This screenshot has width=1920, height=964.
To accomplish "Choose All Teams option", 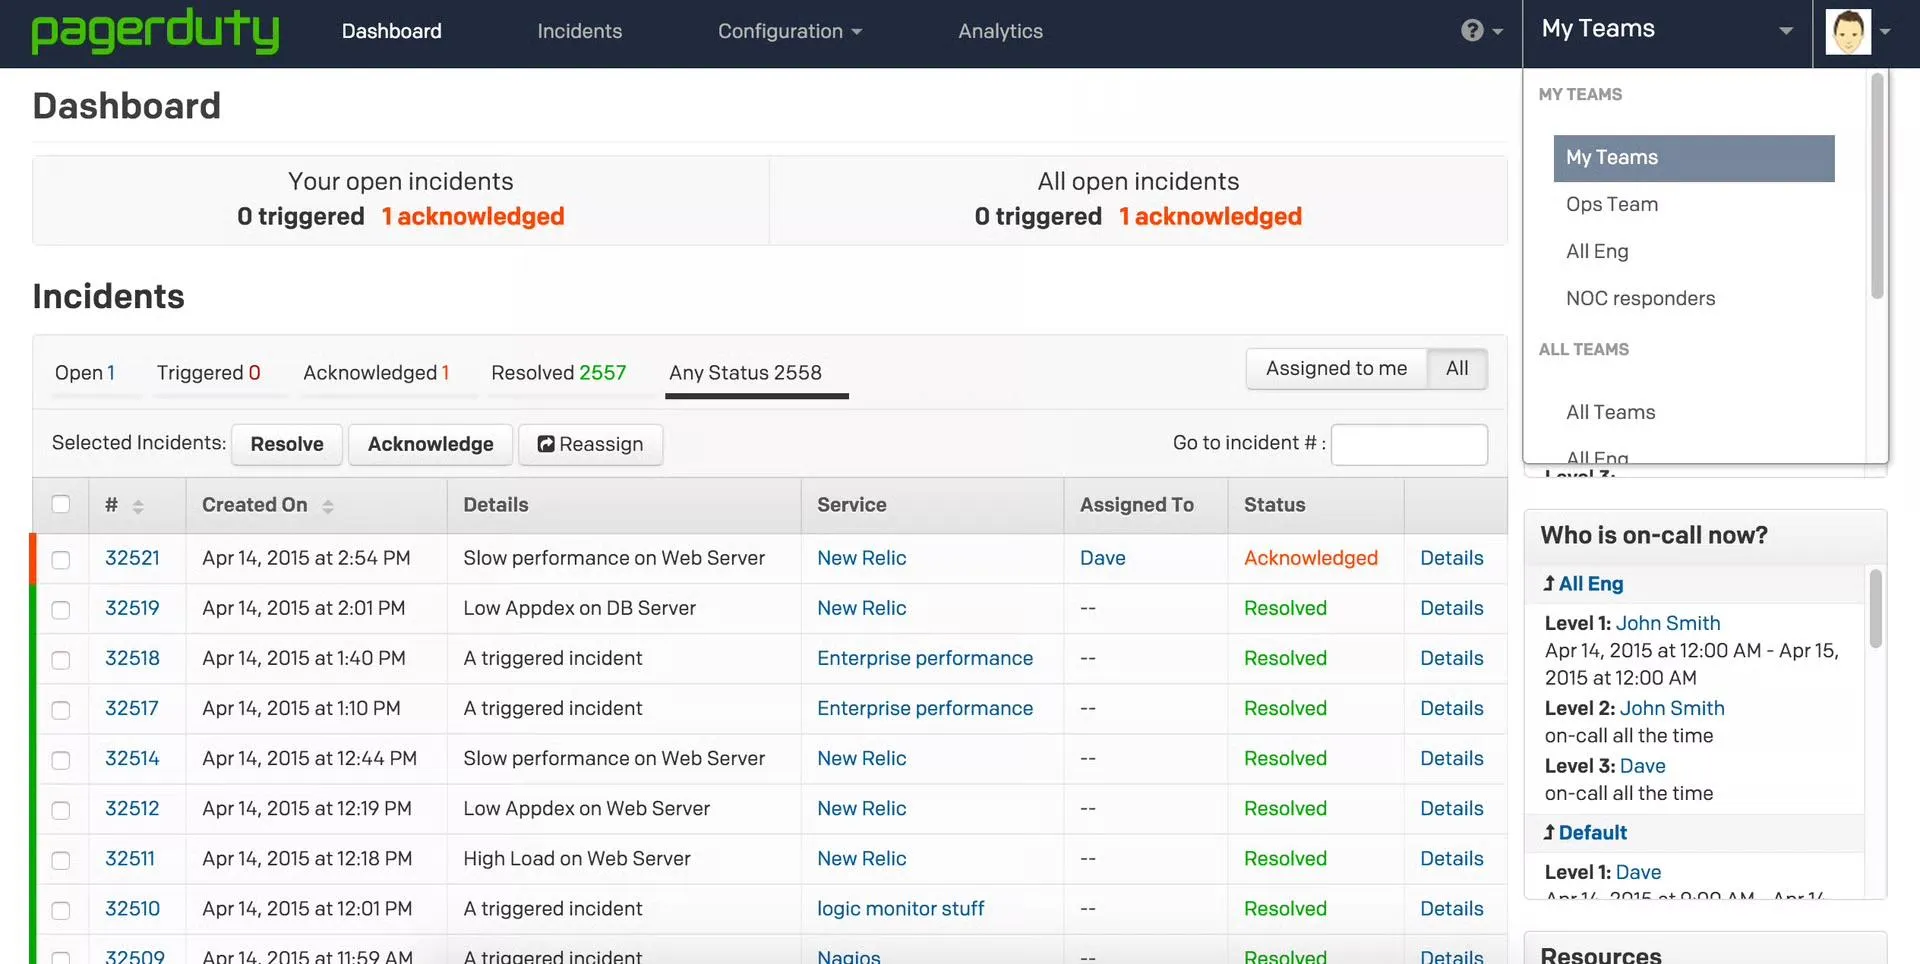I will pos(1610,412).
